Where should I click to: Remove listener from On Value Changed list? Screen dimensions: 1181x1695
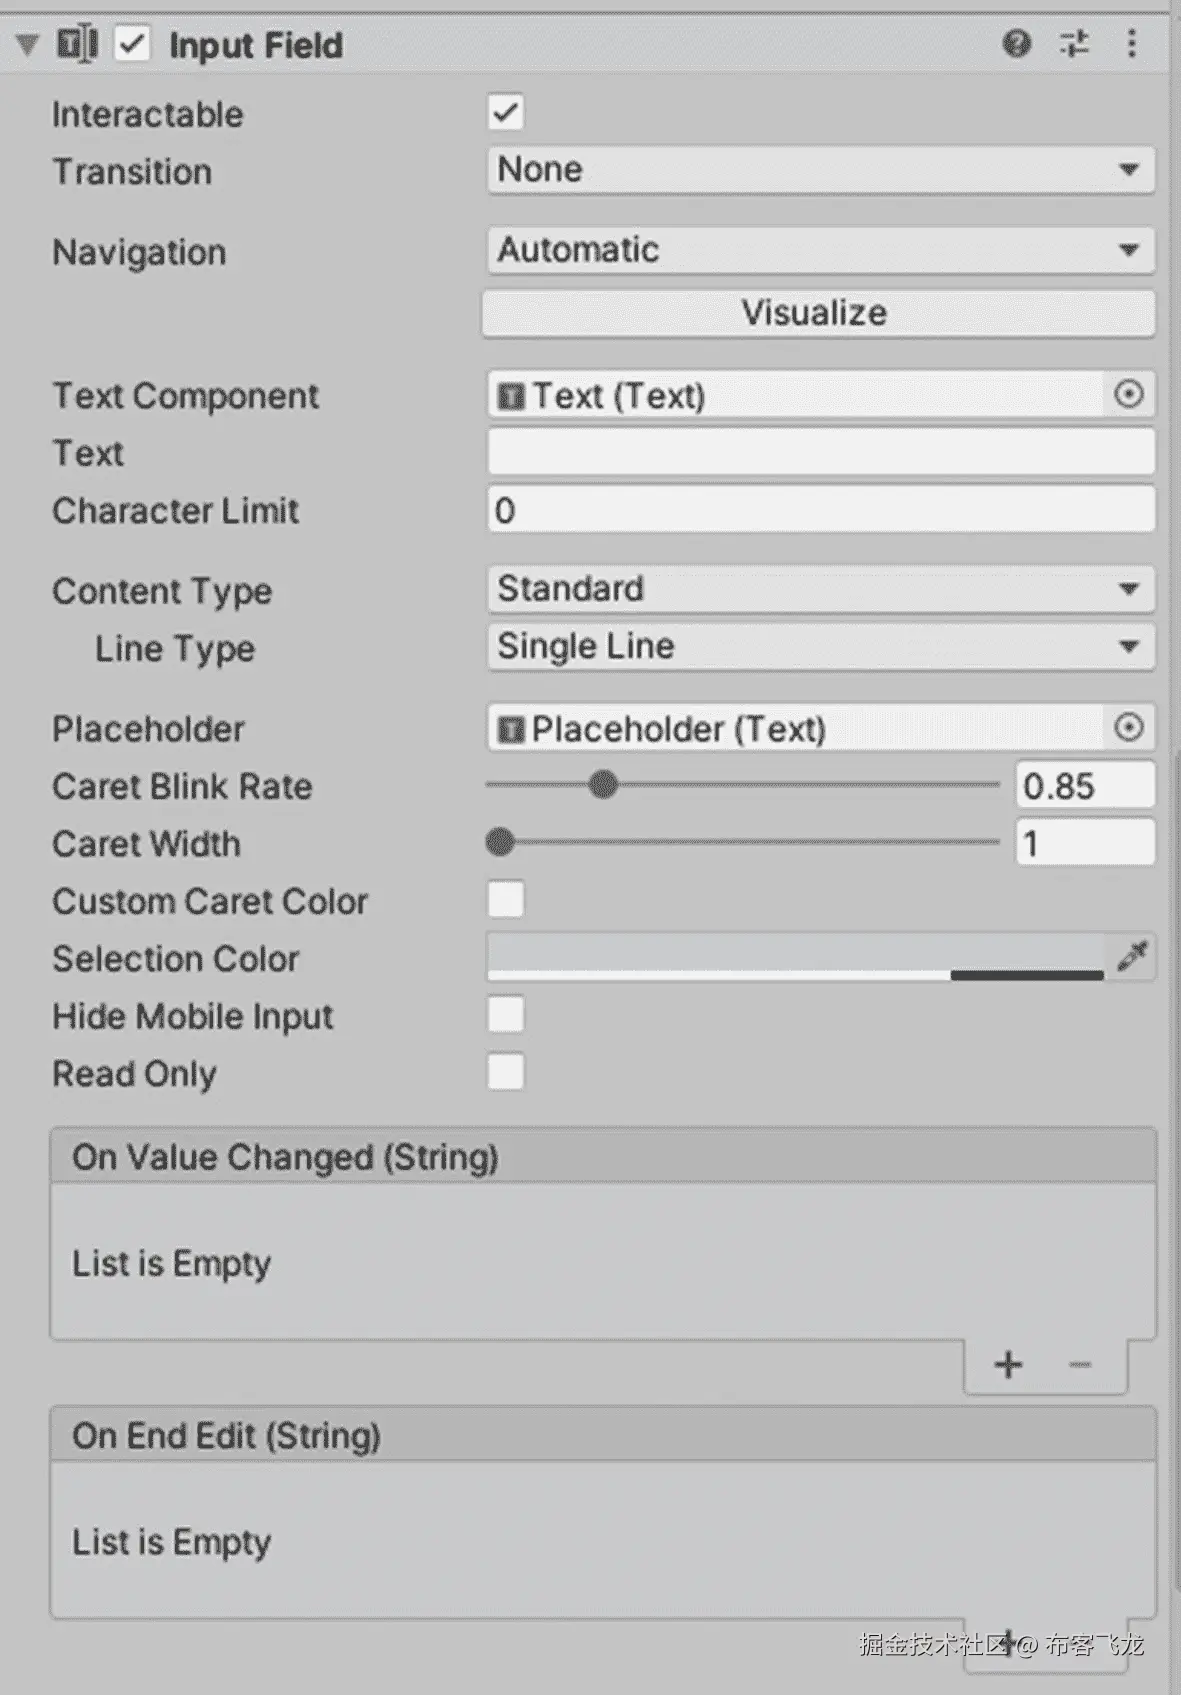pos(1080,1365)
